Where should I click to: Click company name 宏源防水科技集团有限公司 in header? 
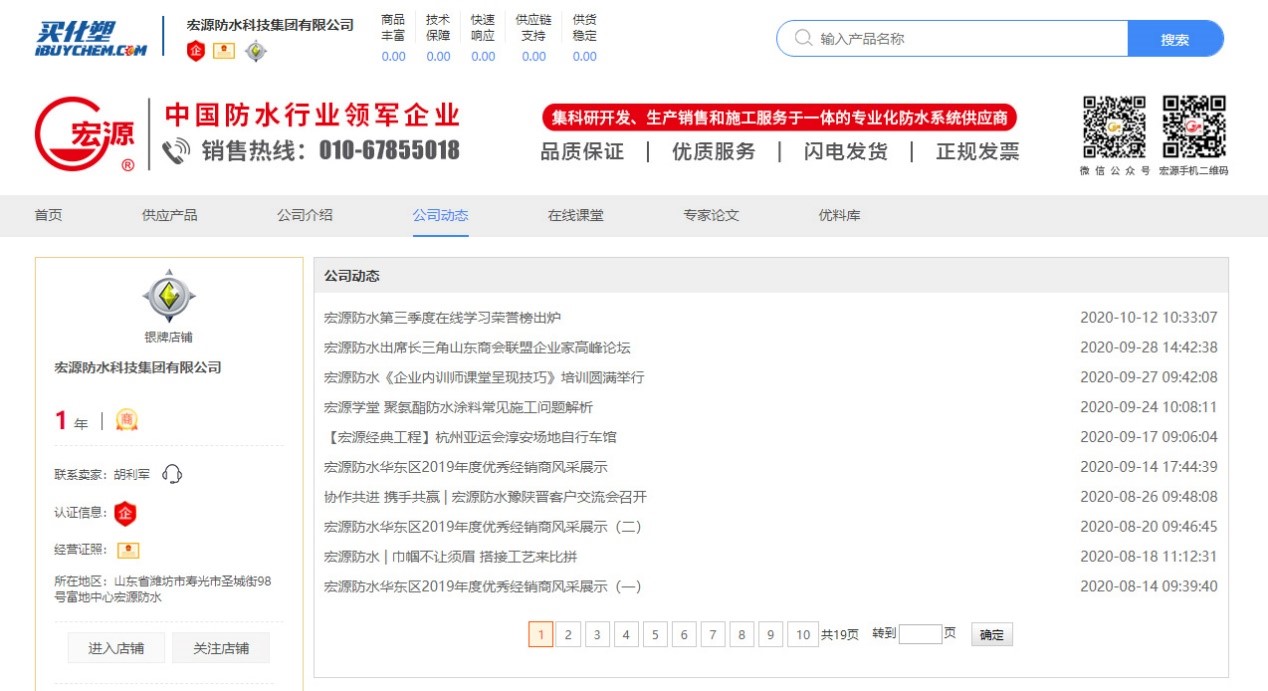tap(270, 25)
